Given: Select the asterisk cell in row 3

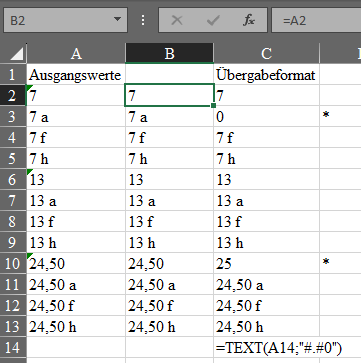Looking at the screenshot, I should (340, 117).
